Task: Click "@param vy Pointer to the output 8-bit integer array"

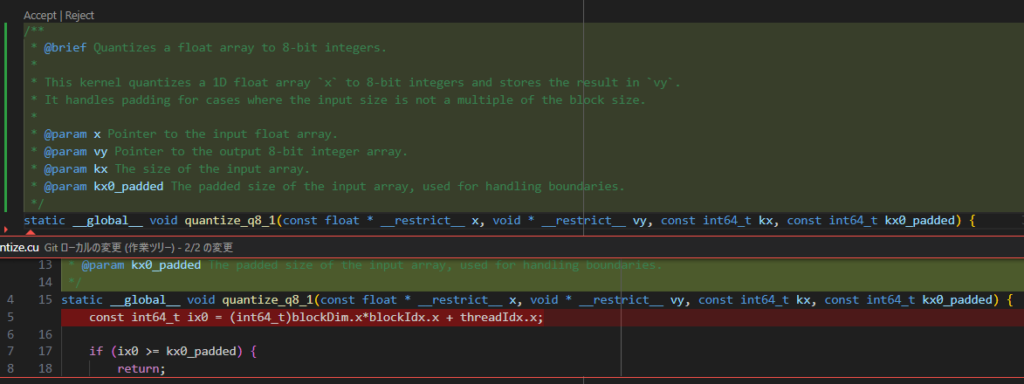Action: point(219,152)
